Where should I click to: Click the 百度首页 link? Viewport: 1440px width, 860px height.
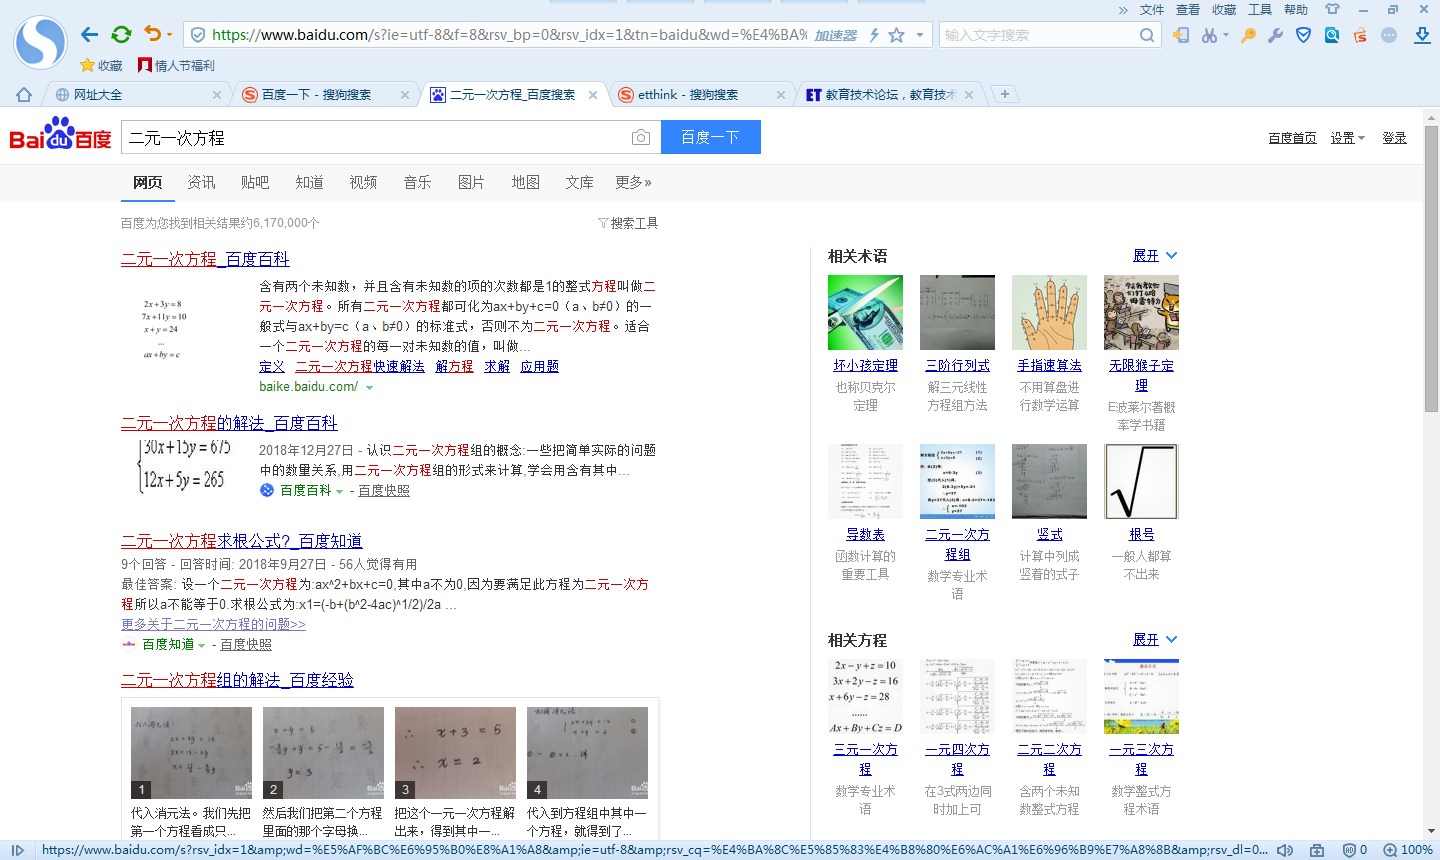click(1292, 138)
